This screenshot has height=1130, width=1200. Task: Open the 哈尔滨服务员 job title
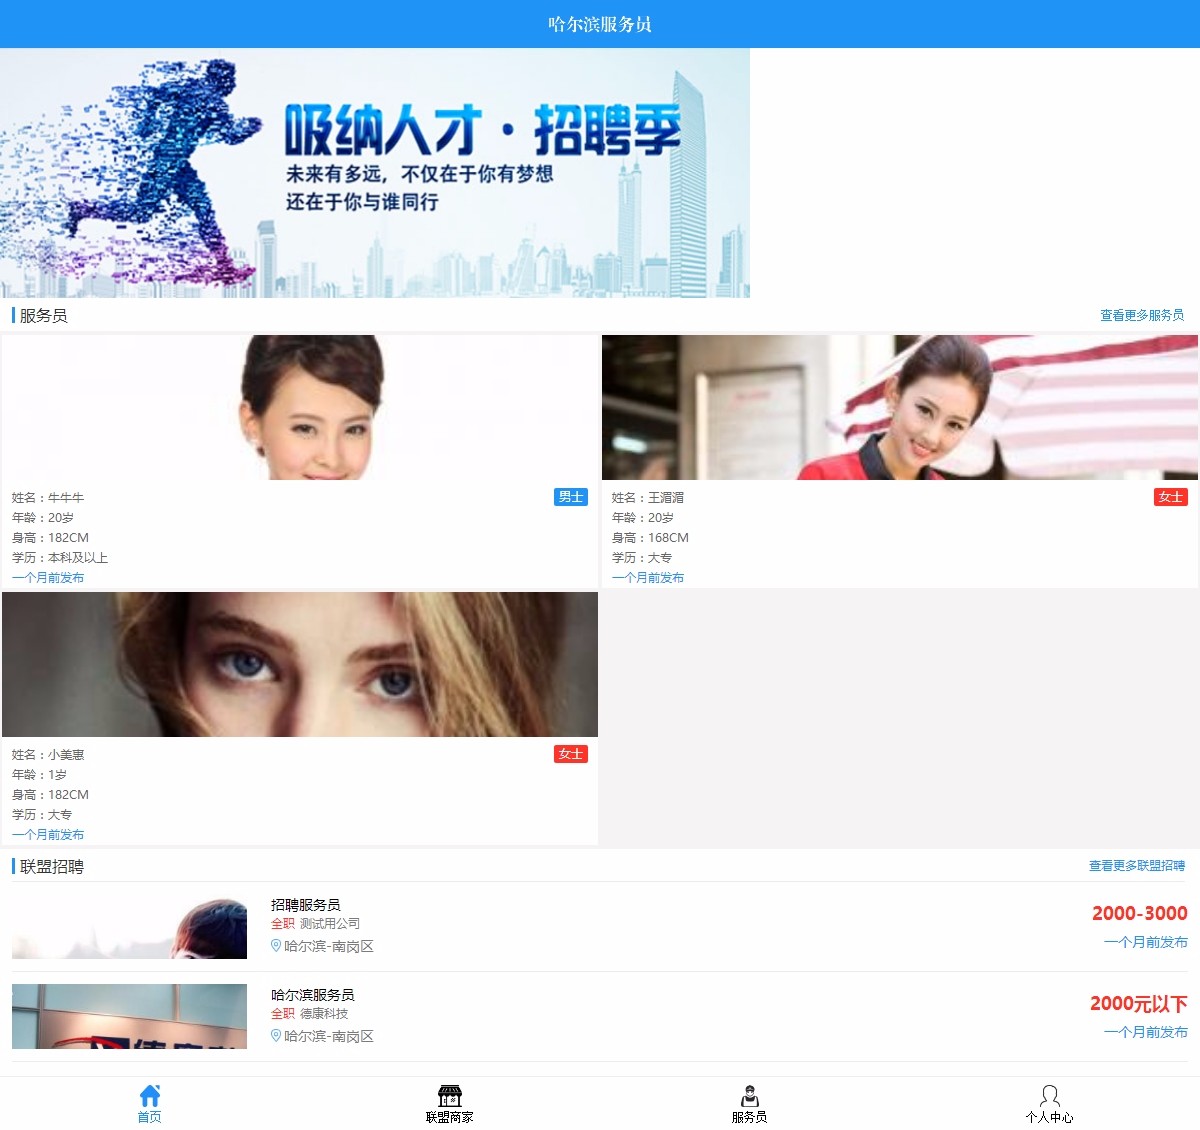(x=312, y=995)
